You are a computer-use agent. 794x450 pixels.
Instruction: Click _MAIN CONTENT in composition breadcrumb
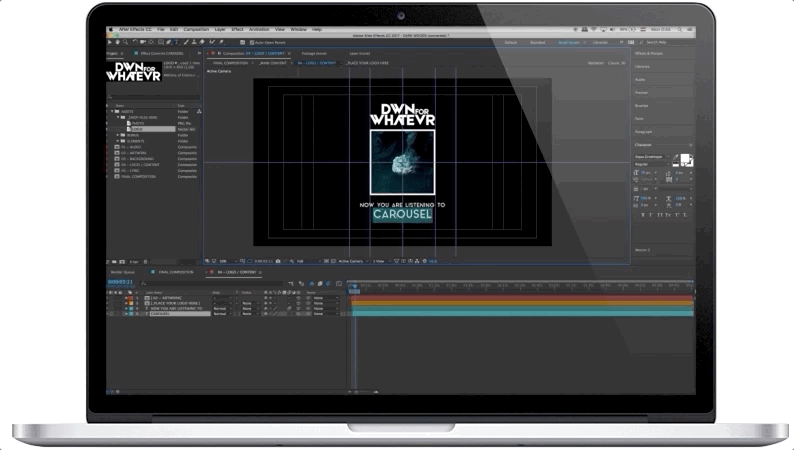[x=272, y=63]
